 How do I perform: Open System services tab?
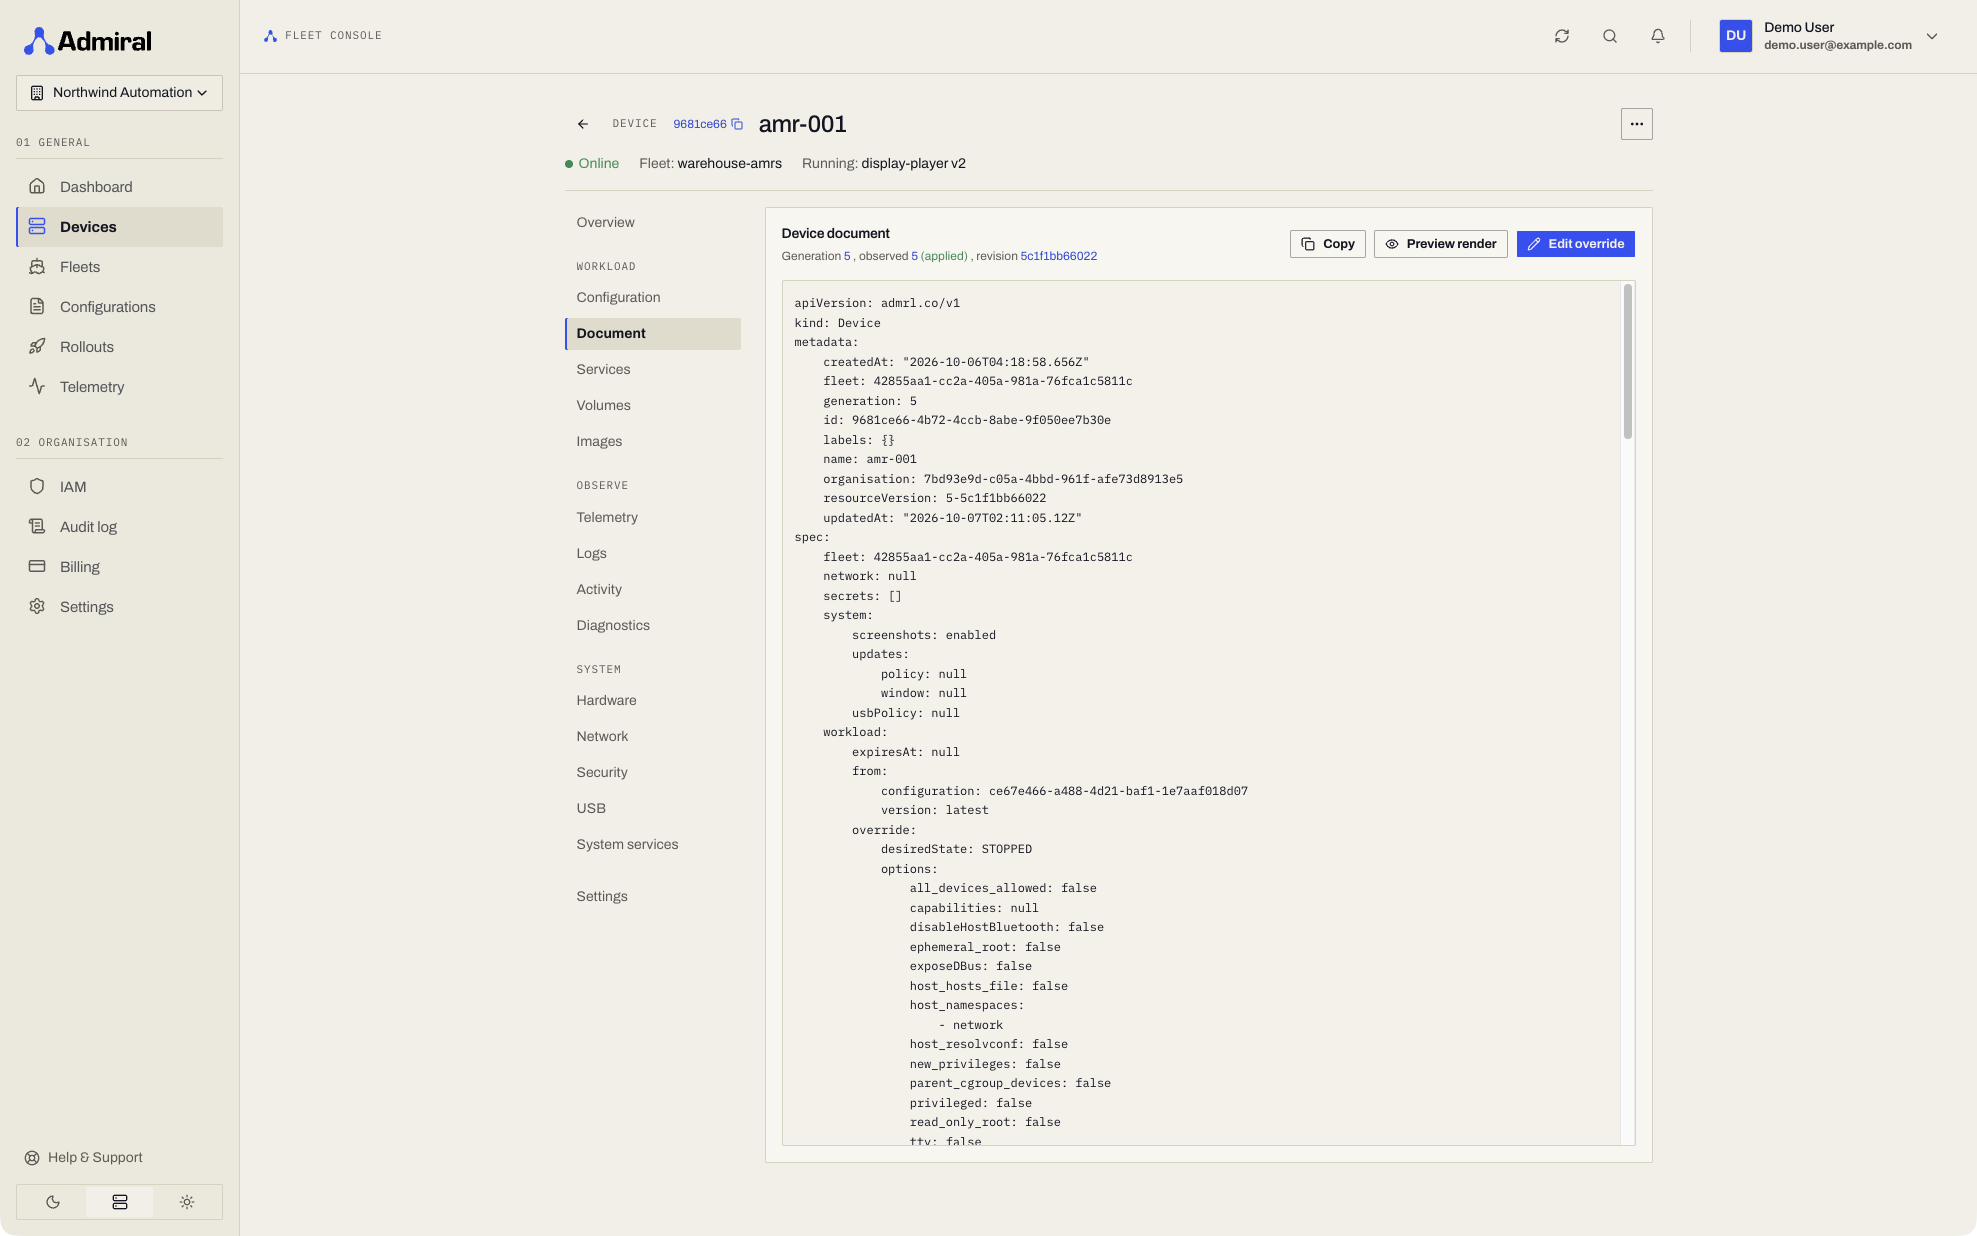click(x=653, y=845)
